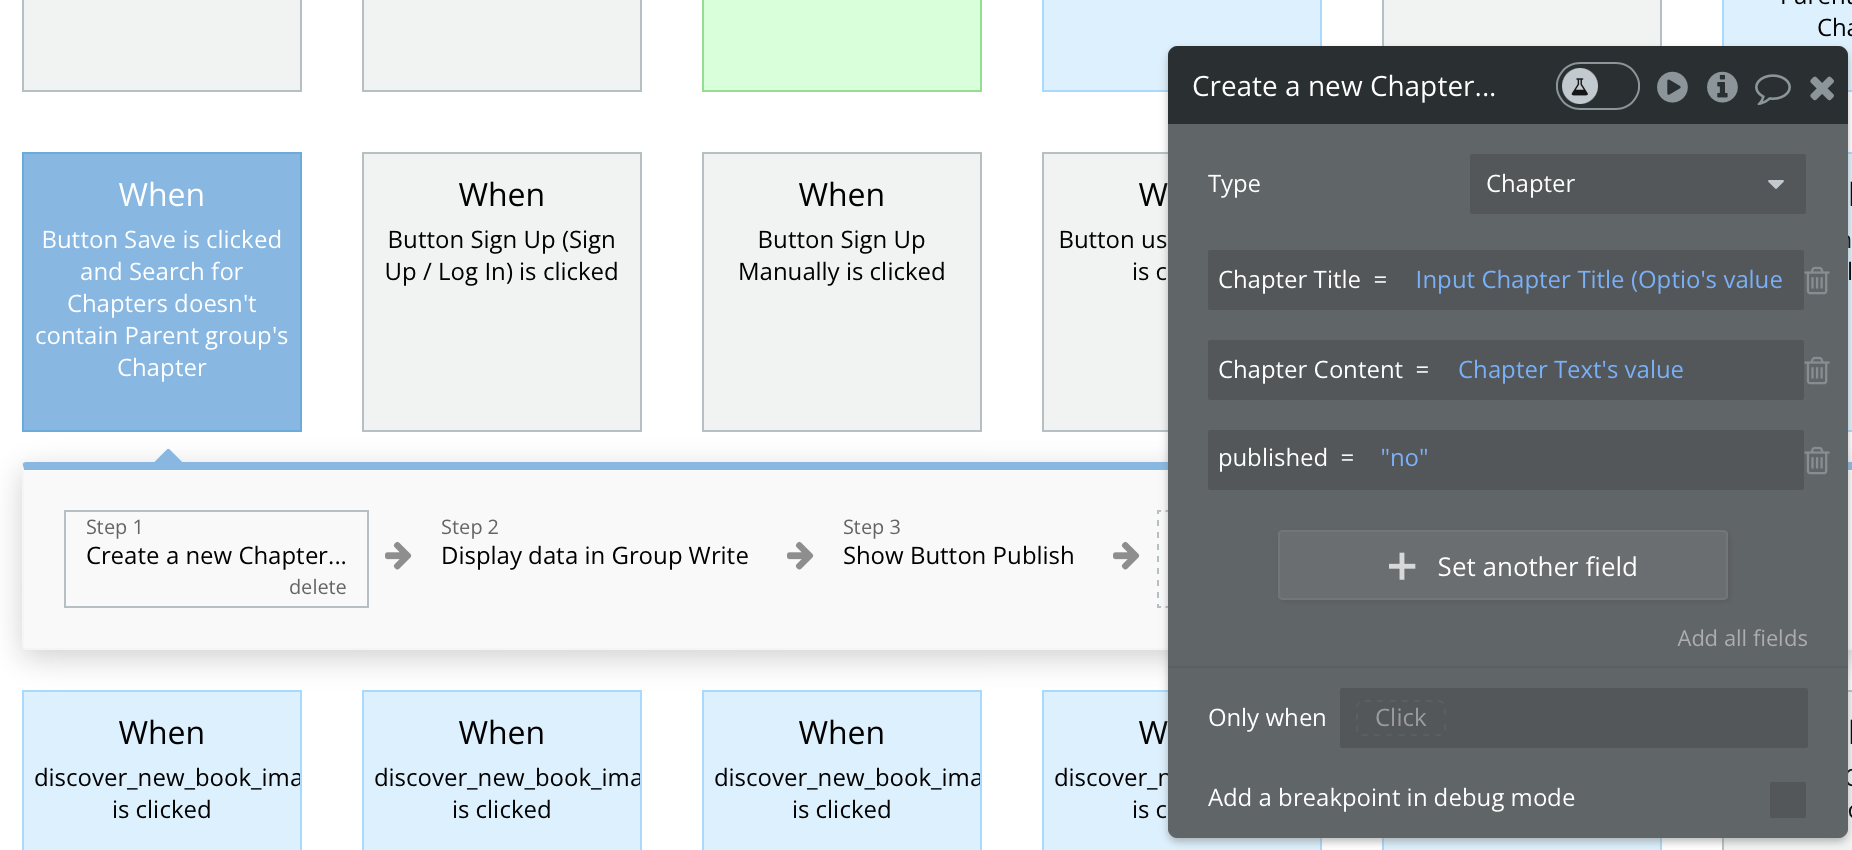Click delete link on Step 1
This screenshot has height=850, width=1852.
point(317,587)
